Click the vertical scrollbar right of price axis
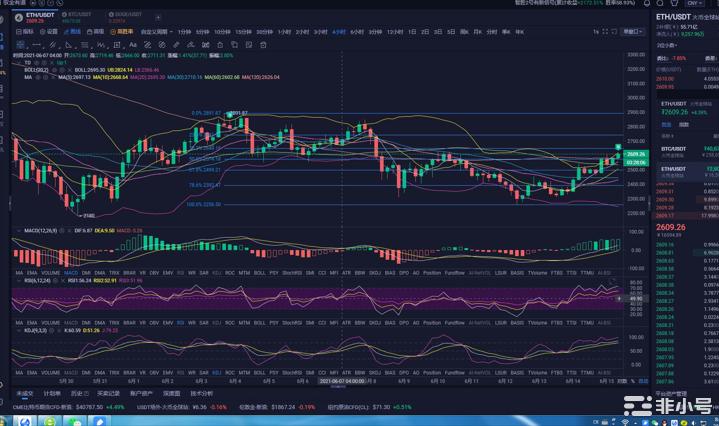 [649, 204]
